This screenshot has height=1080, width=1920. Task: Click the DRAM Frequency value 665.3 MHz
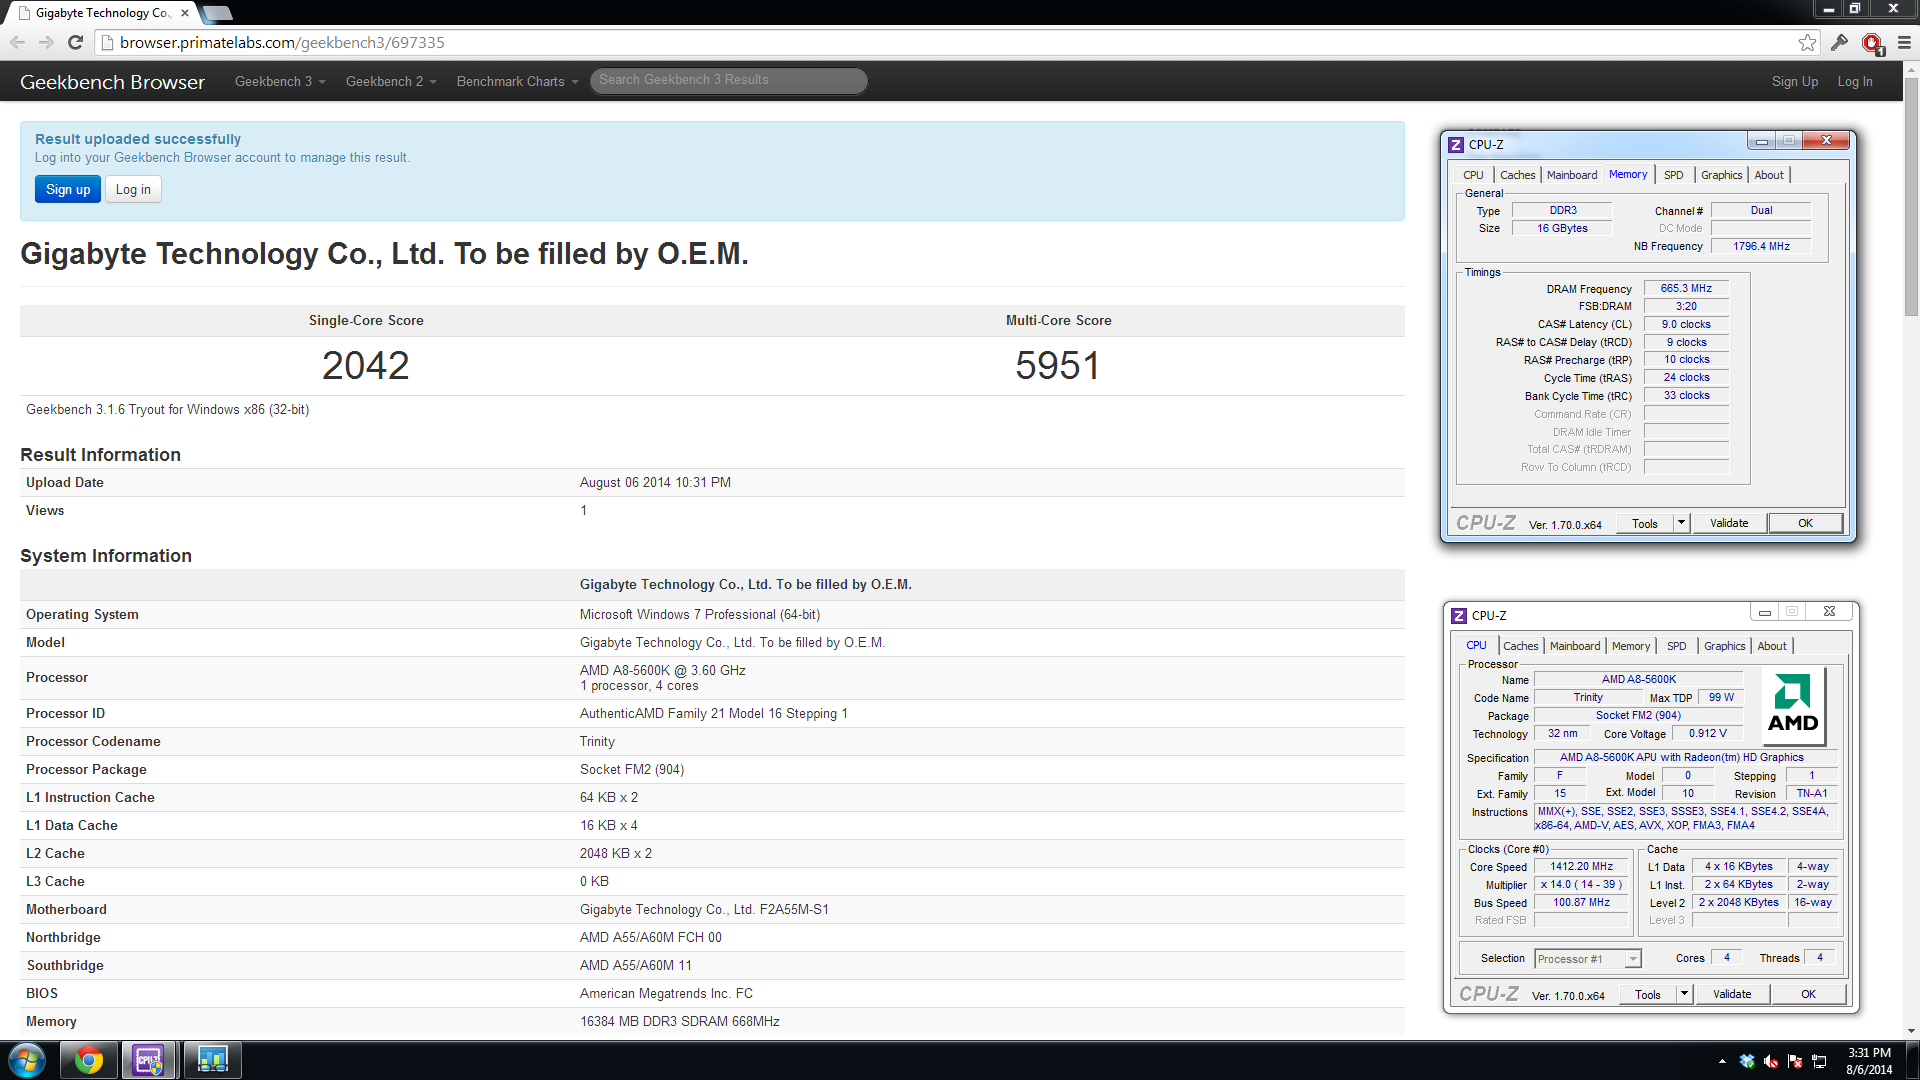[1686, 289]
